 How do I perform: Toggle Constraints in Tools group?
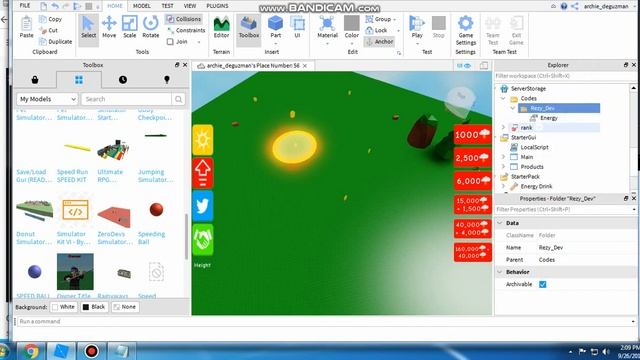pos(186,30)
